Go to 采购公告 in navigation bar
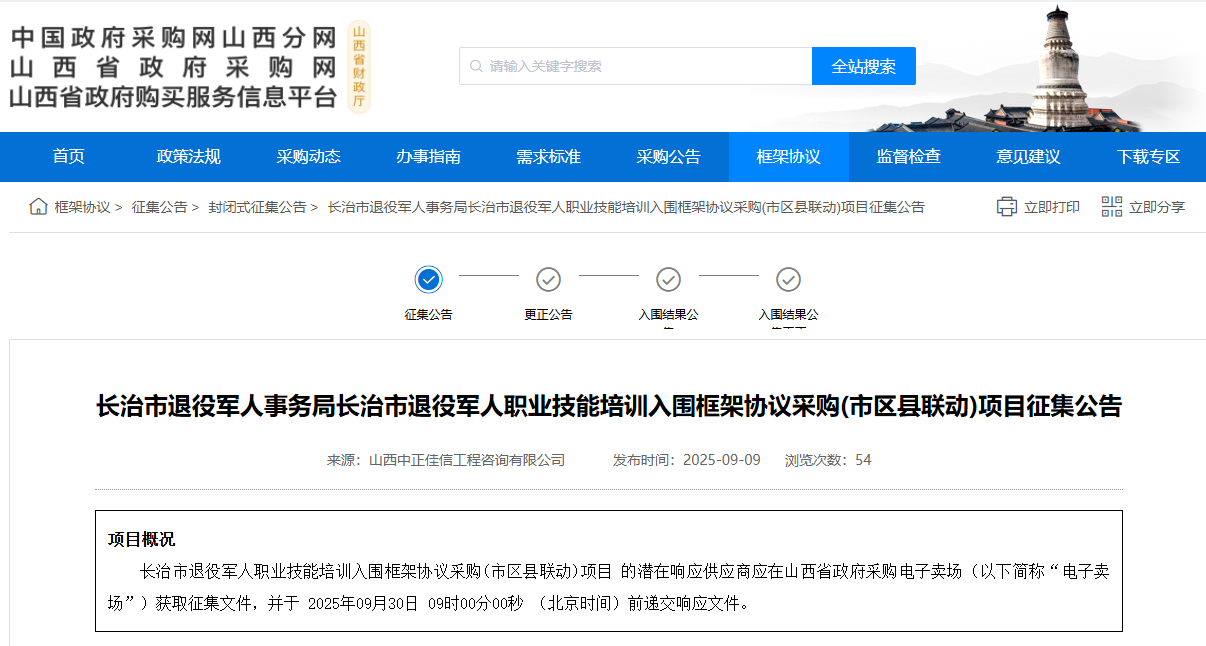 click(669, 157)
